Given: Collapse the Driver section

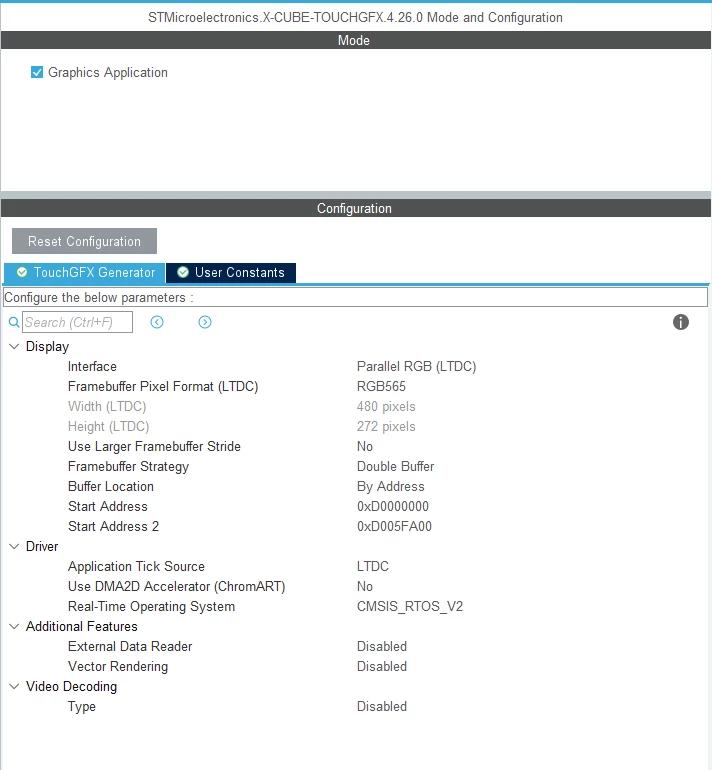Looking at the screenshot, I should tap(14, 546).
